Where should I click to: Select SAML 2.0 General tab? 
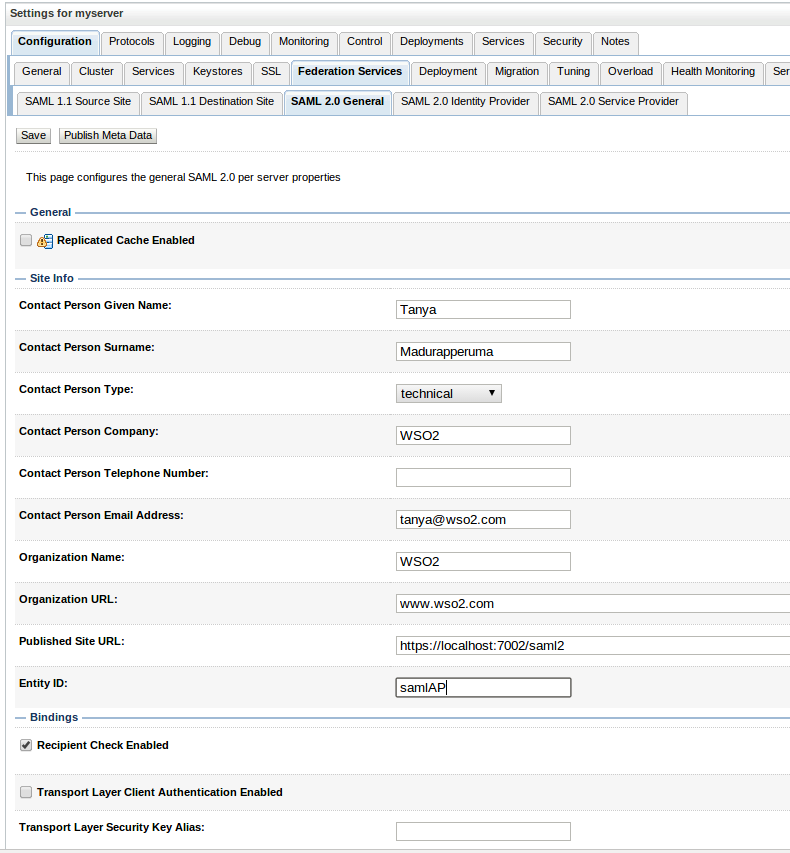pos(337,102)
